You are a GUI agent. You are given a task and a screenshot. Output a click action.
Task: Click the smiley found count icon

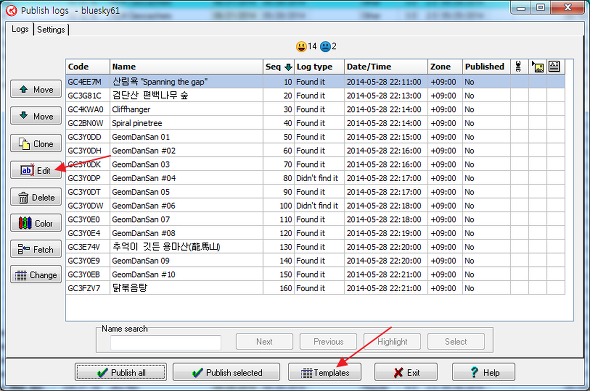tap(301, 47)
